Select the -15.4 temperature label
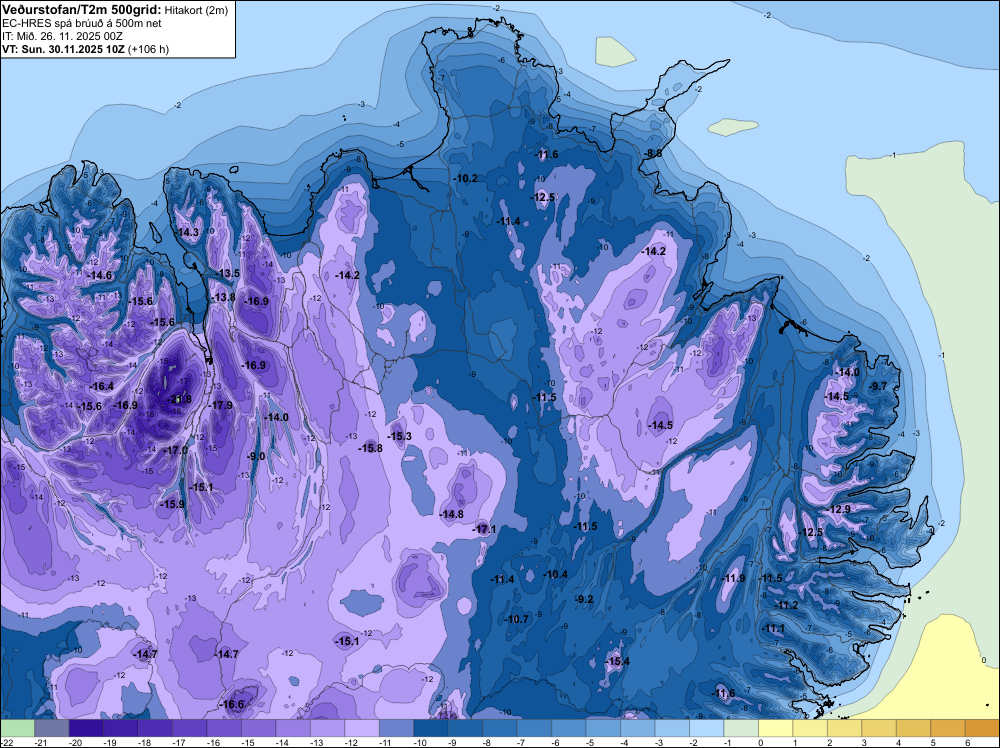The width and height of the screenshot is (1000, 748). coord(617,661)
